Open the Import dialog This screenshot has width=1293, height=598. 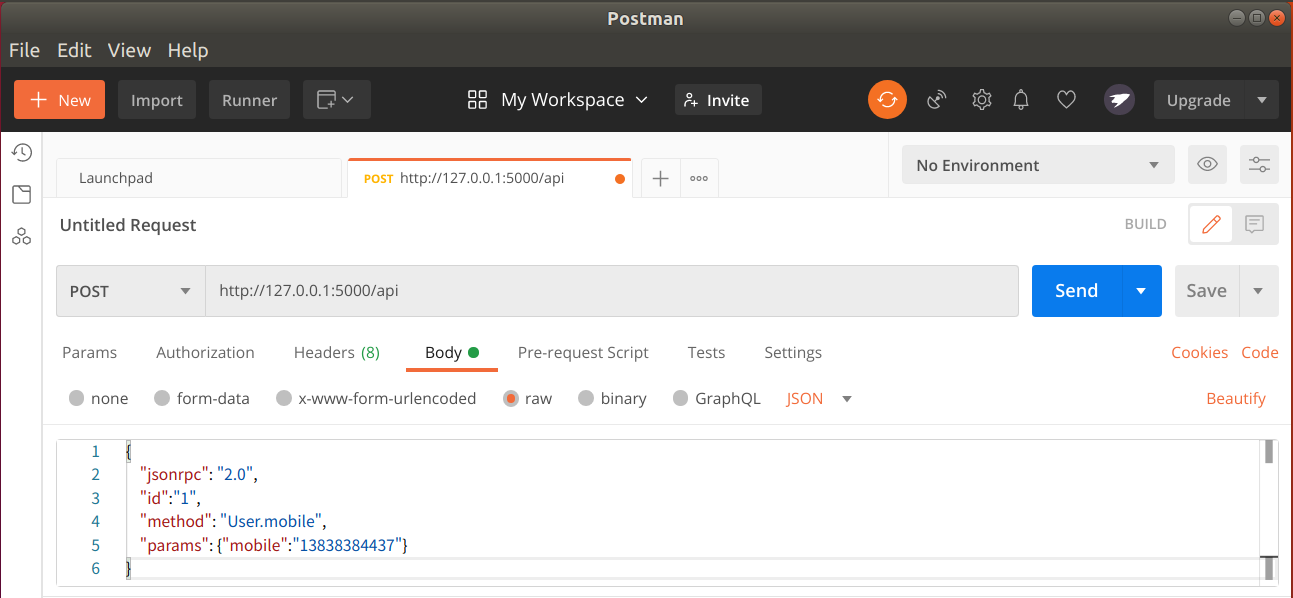[x=157, y=100]
